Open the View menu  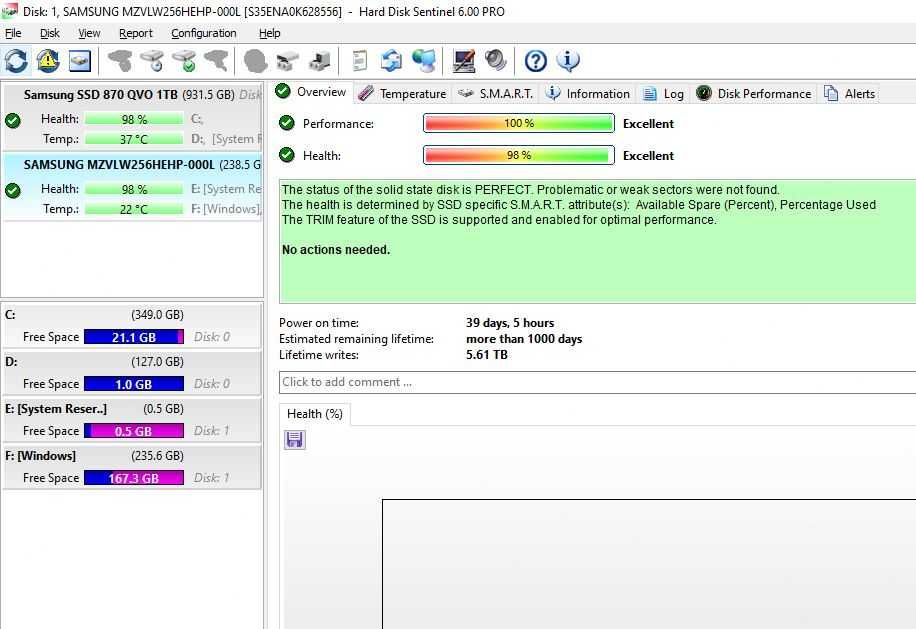[89, 33]
